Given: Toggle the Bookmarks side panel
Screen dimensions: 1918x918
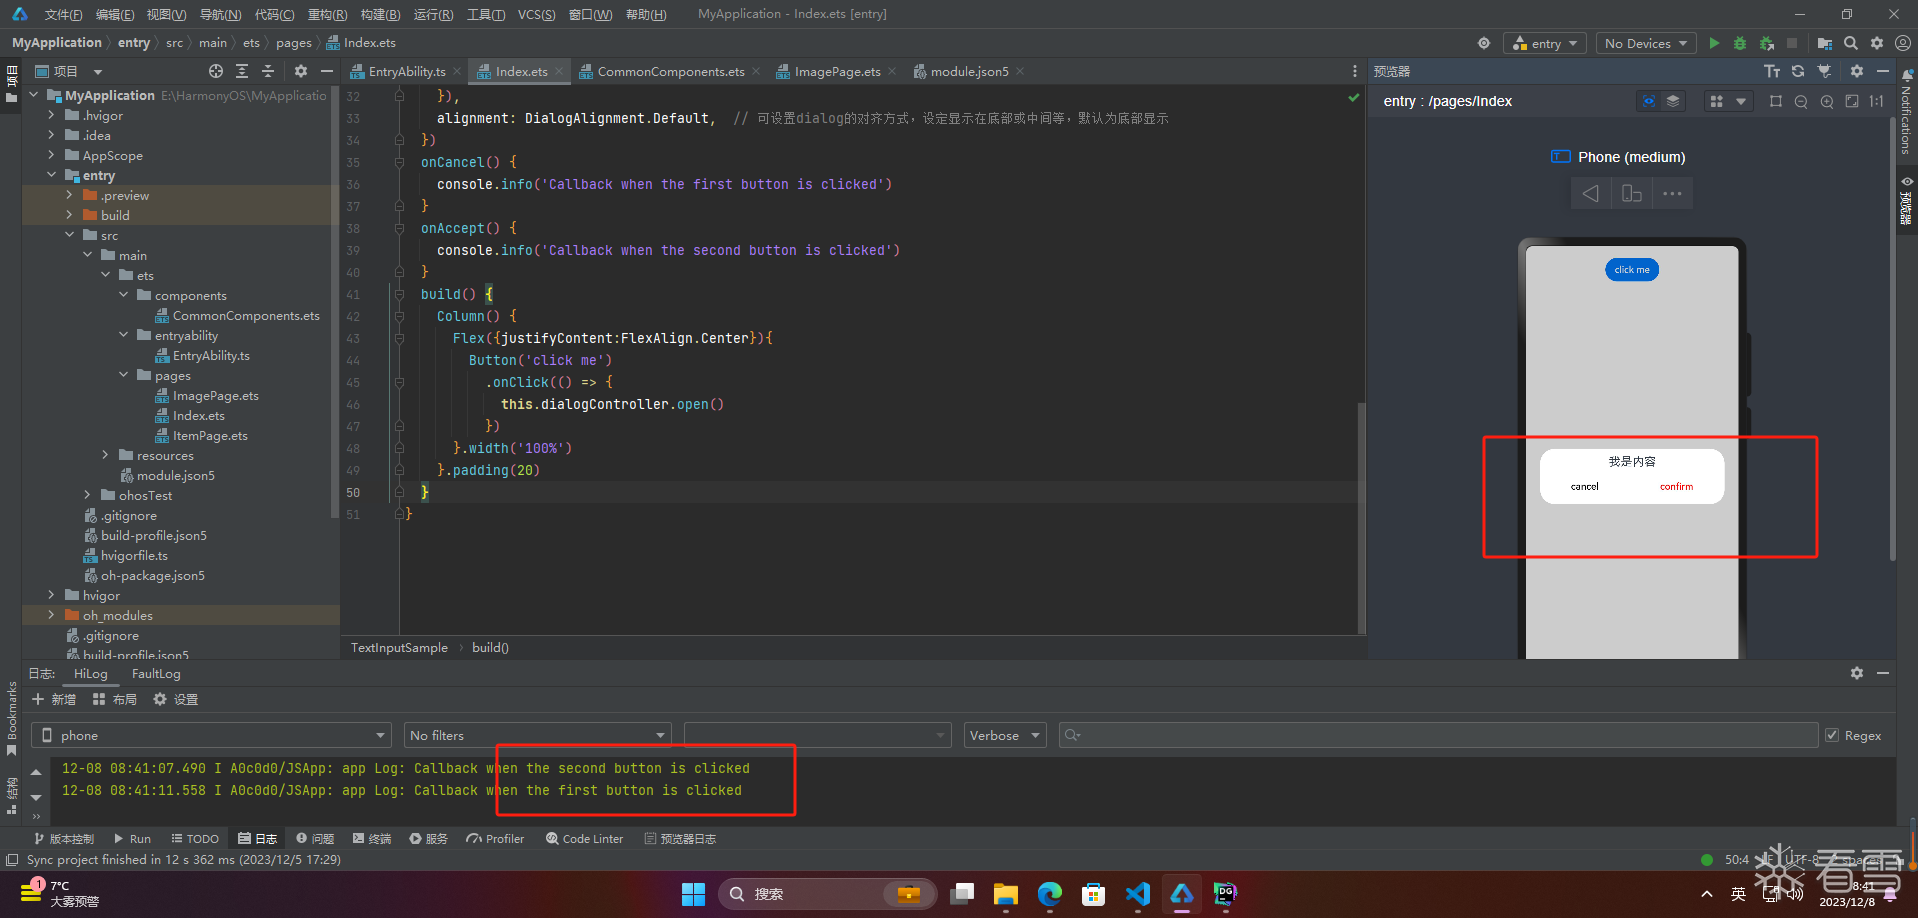Looking at the screenshot, I should 12,718.
